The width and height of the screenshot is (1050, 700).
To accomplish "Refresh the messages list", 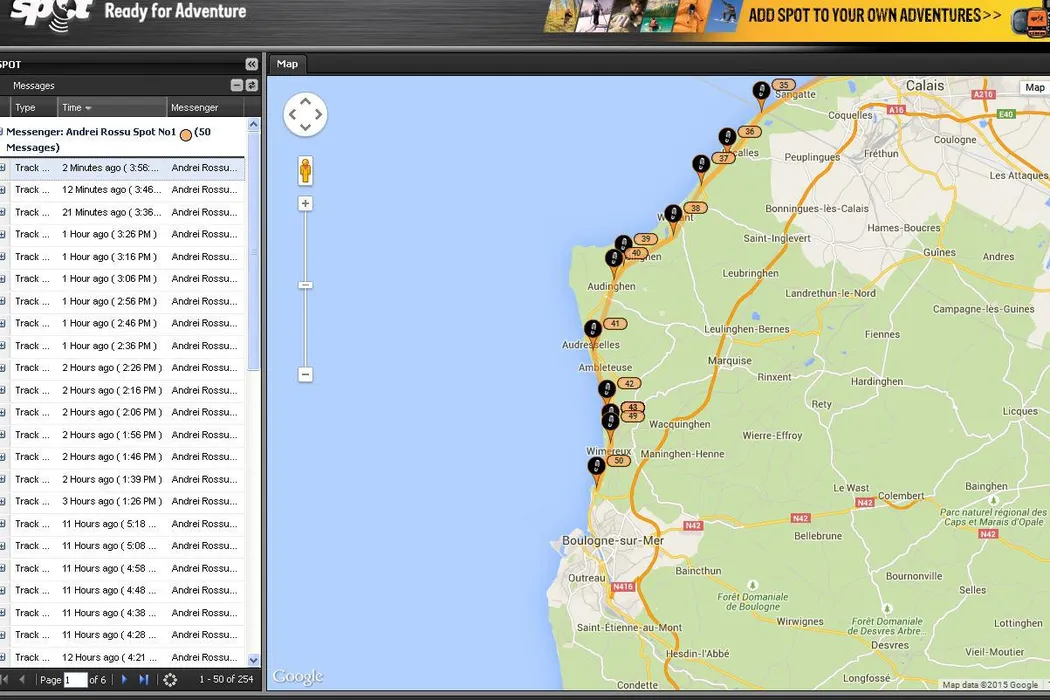I will 170,680.
